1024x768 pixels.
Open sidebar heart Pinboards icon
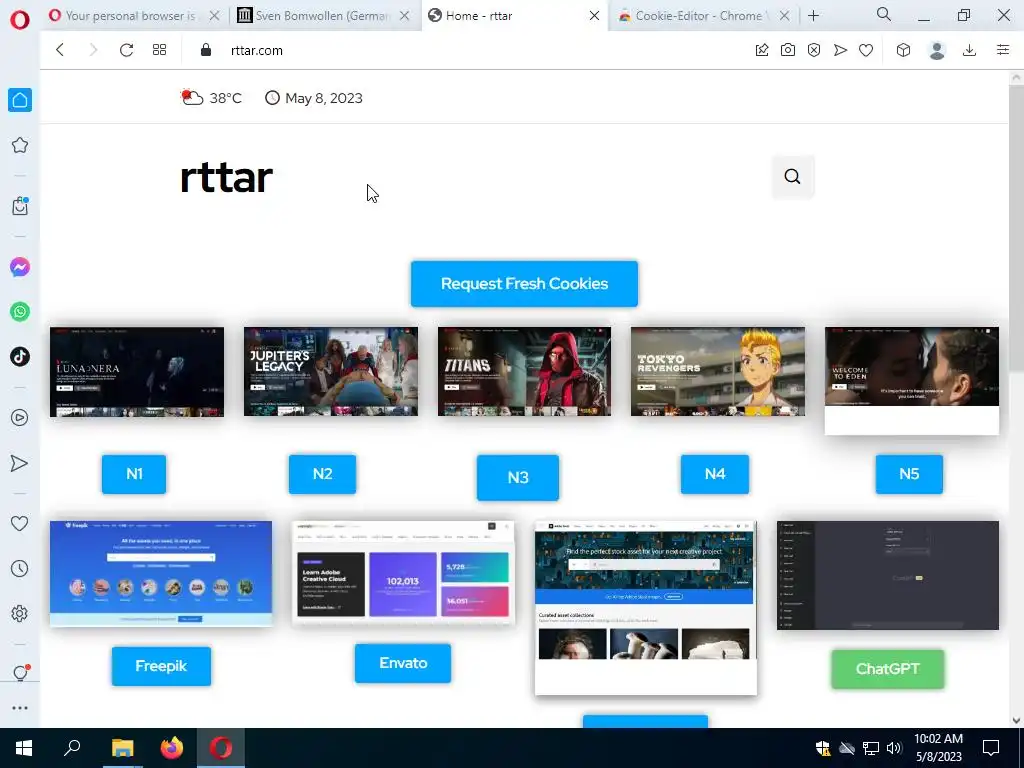(x=20, y=523)
